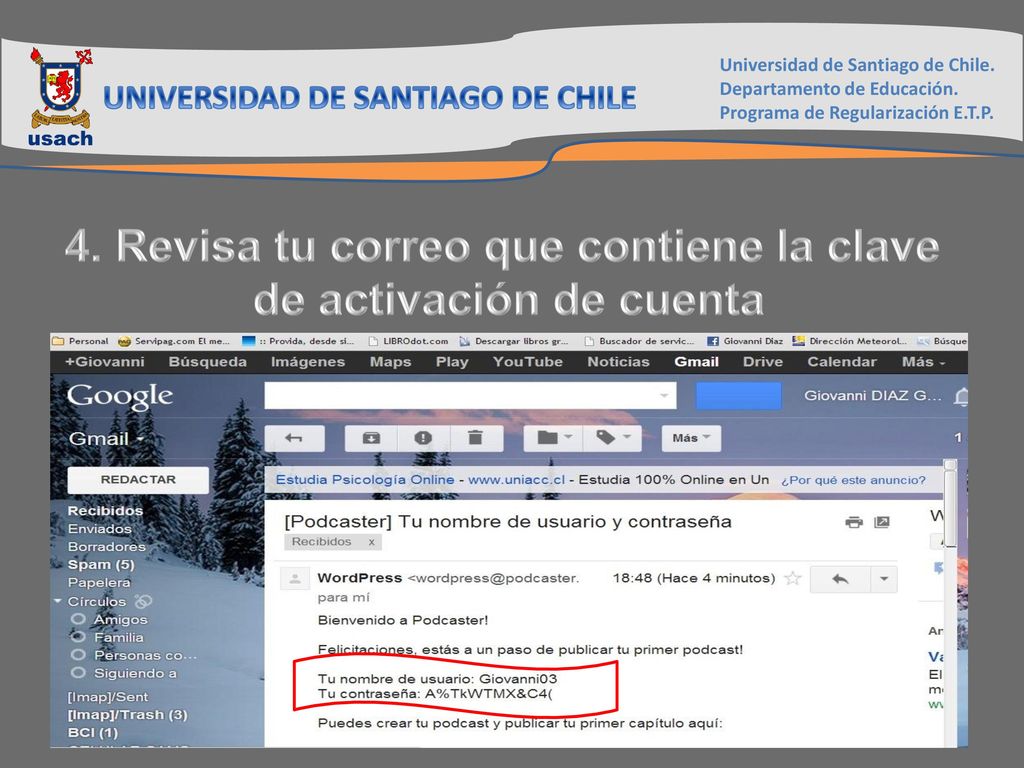Open Búsqueda in the Google bar

pyautogui.click(x=208, y=362)
